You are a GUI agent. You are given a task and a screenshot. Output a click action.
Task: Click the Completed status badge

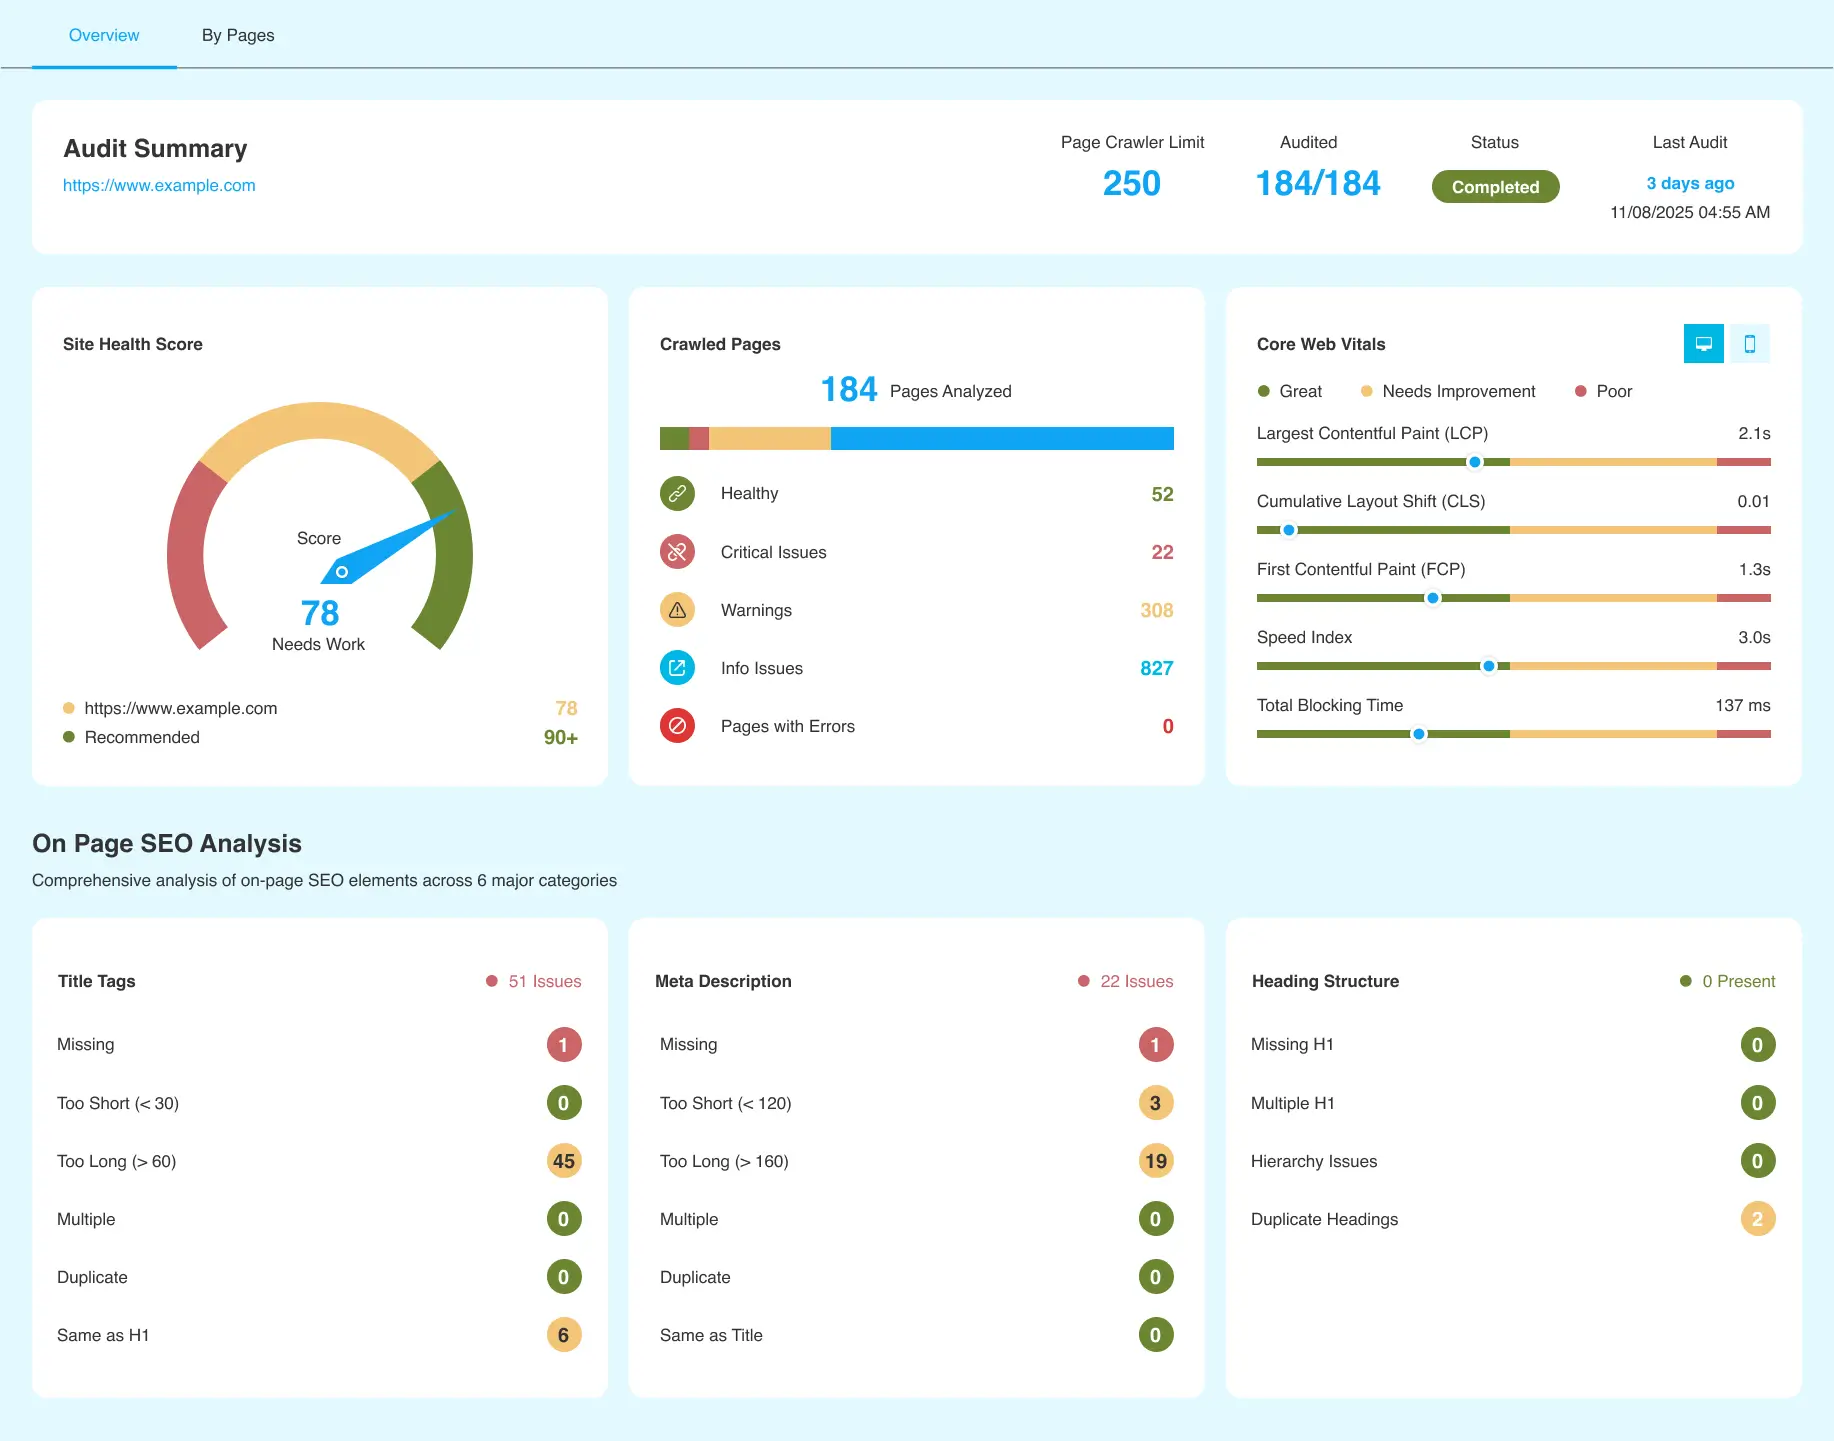coord(1495,187)
